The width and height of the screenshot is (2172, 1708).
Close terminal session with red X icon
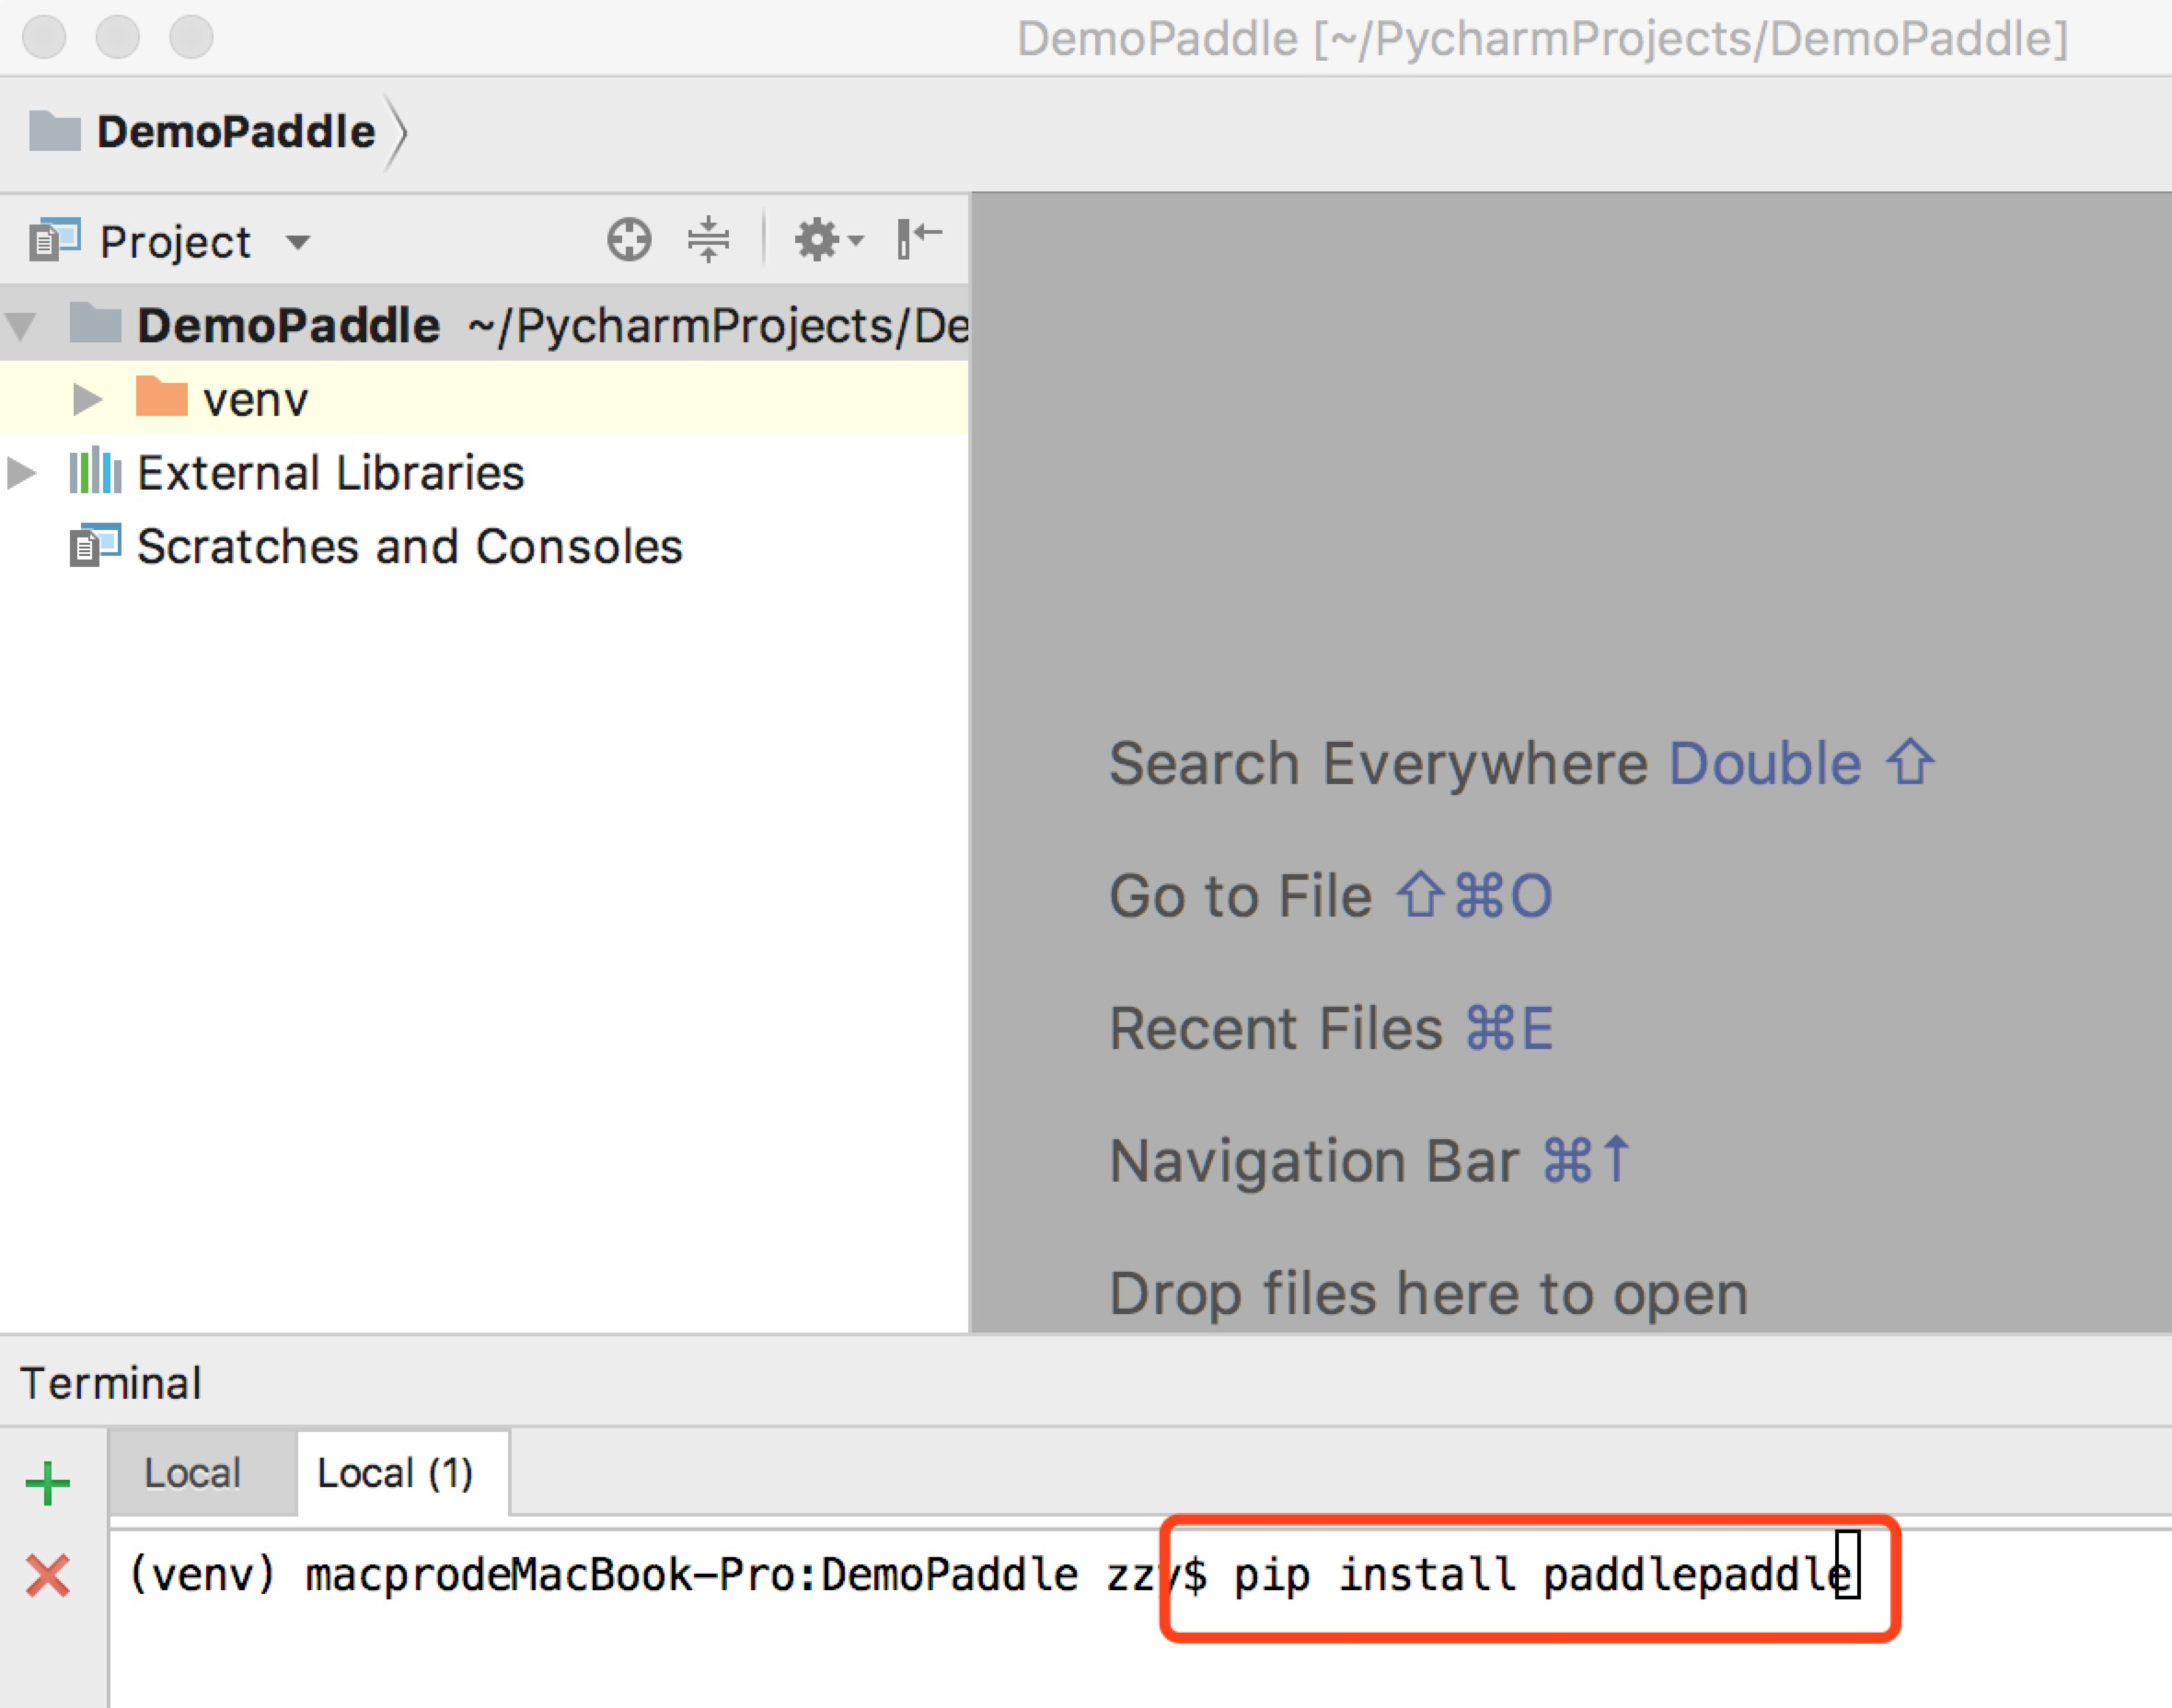[47, 1576]
